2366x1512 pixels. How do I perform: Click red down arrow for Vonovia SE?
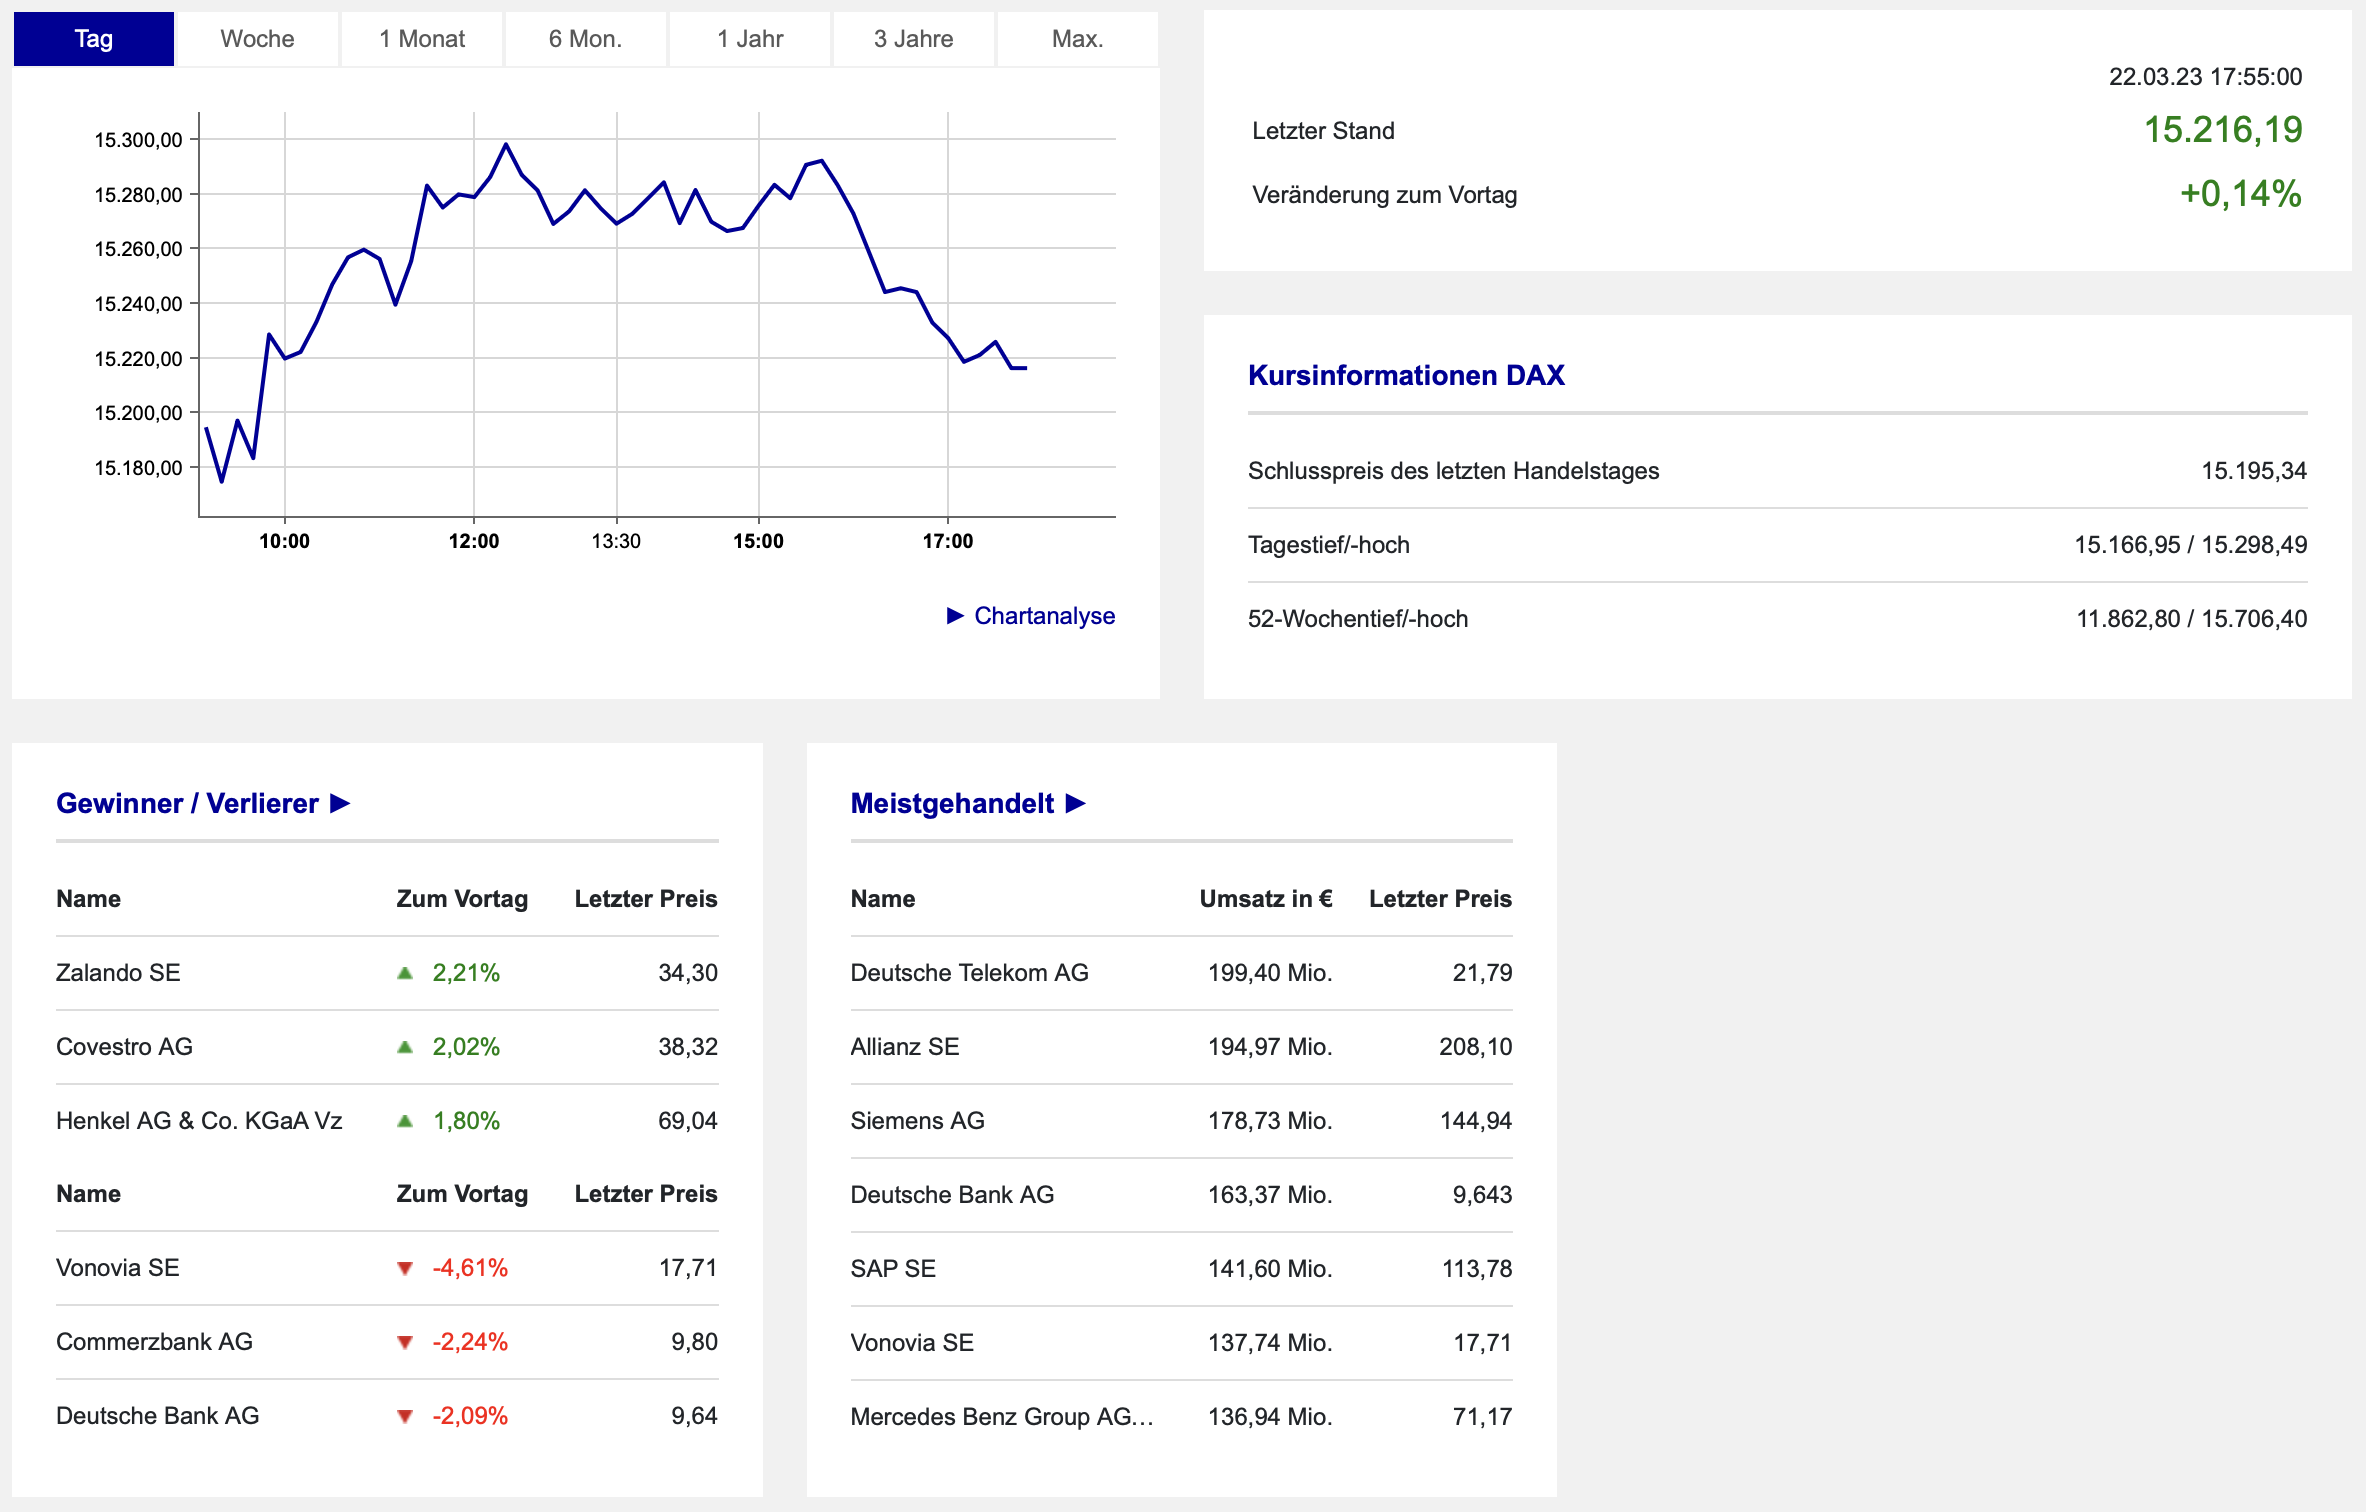pos(405,1268)
